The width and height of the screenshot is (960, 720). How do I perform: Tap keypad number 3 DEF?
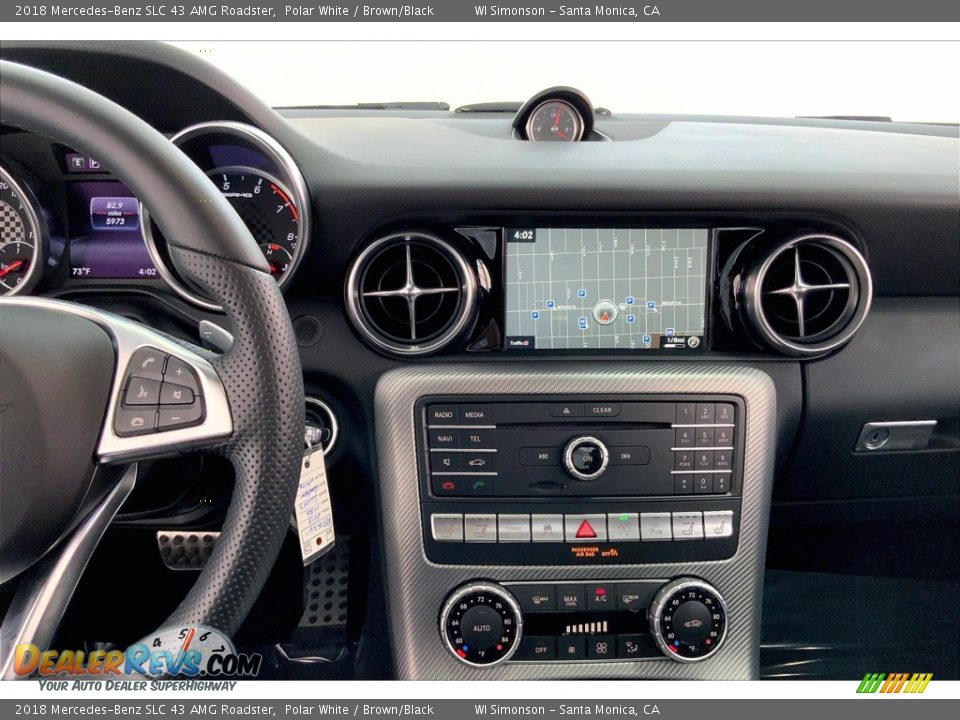coord(724,413)
